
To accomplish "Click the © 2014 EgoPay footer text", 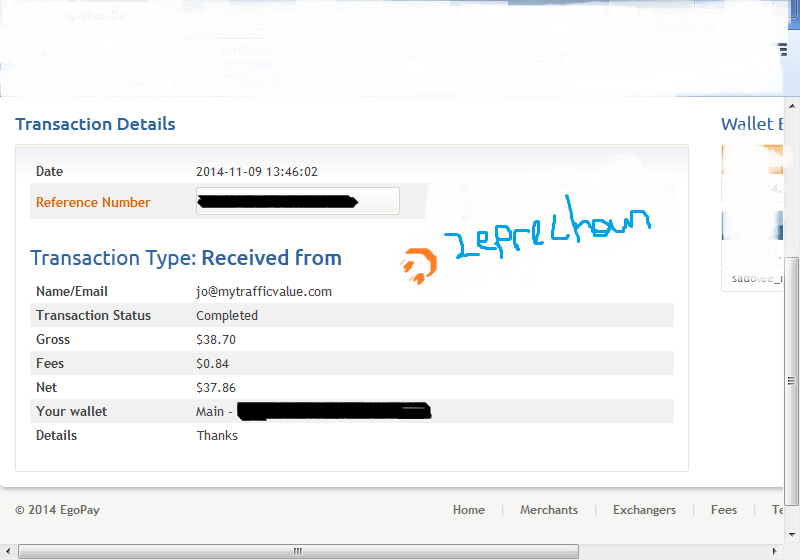I will (x=57, y=510).
